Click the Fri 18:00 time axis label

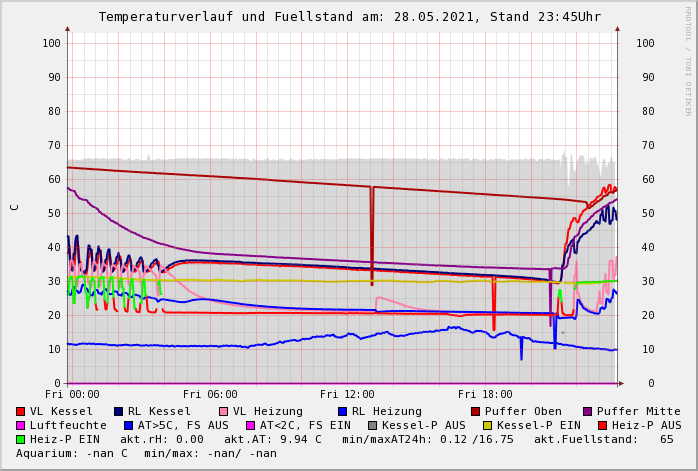(485, 394)
